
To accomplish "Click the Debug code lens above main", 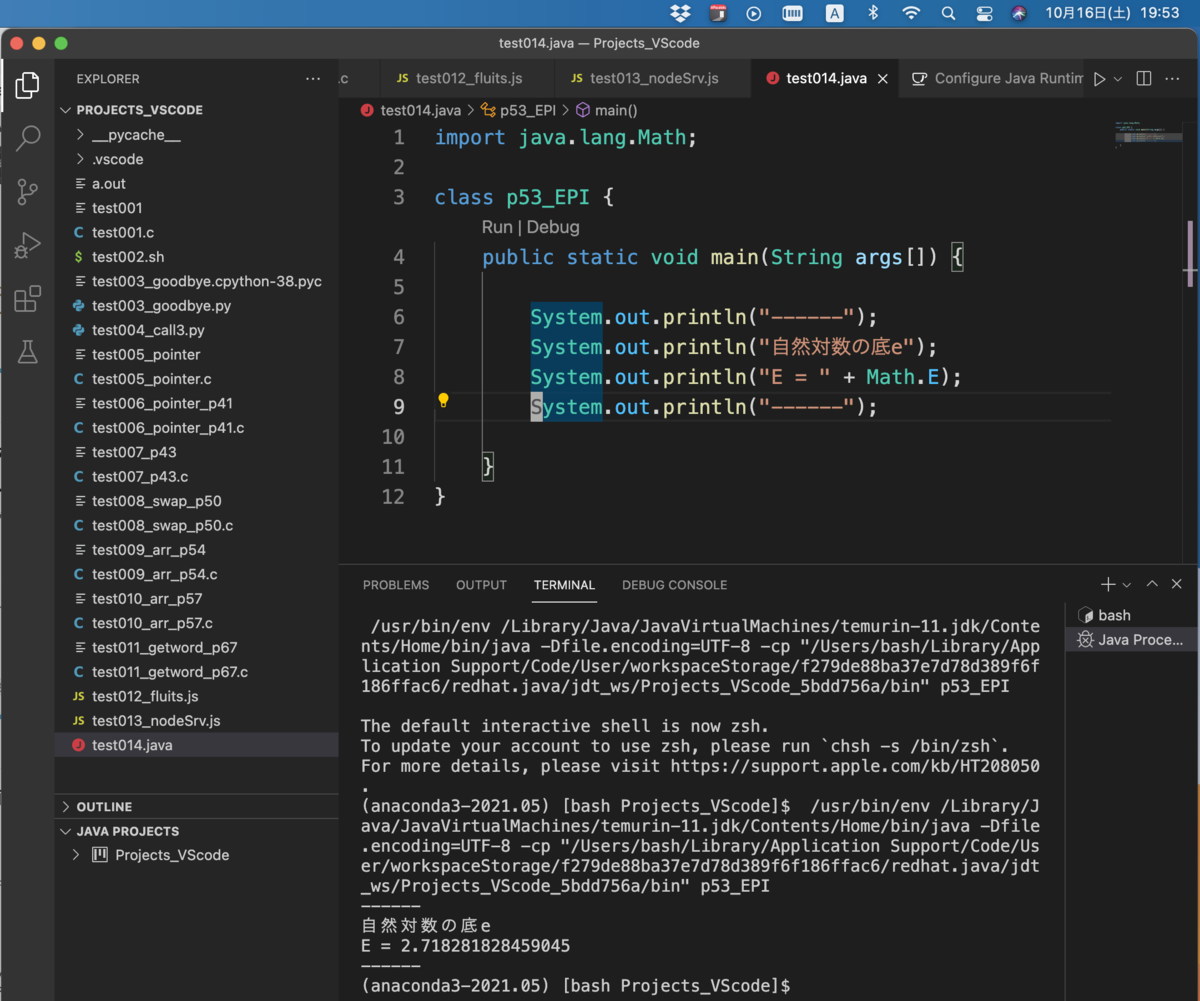I will tap(553, 227).
